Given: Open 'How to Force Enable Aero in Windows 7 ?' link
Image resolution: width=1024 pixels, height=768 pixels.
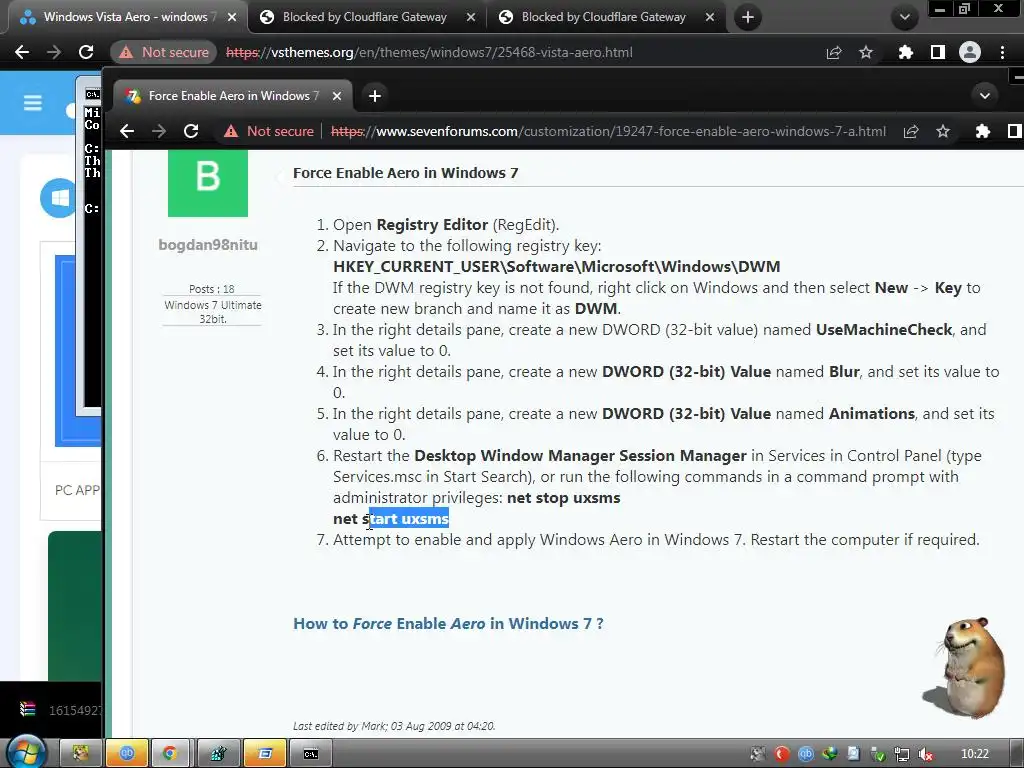Looking at the screenshot, I should (x=448, y=624).
